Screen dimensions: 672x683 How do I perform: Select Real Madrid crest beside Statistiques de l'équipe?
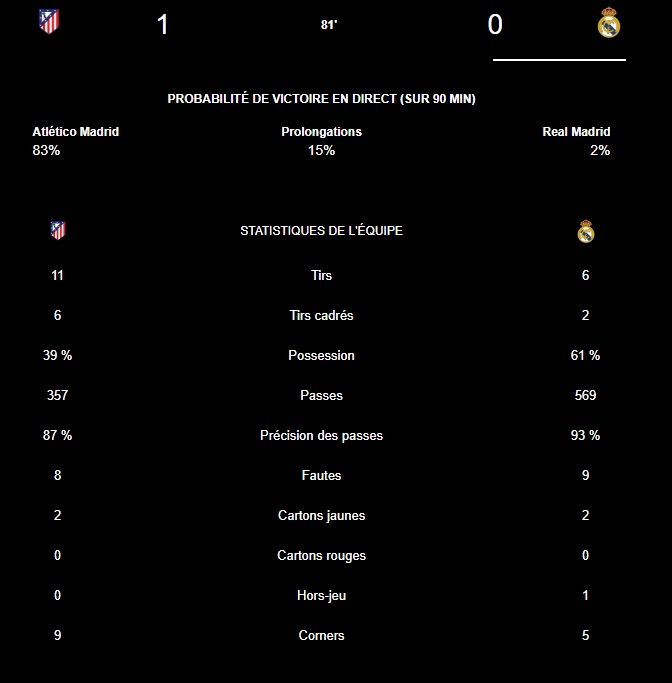[x=586, y=231]
